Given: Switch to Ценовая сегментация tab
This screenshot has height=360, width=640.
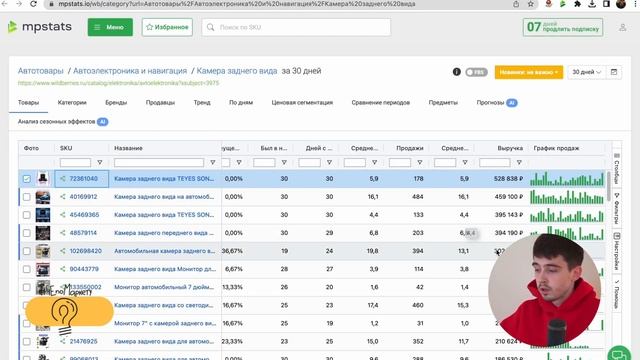Looking at the screenshot, I should click(302, 102).
